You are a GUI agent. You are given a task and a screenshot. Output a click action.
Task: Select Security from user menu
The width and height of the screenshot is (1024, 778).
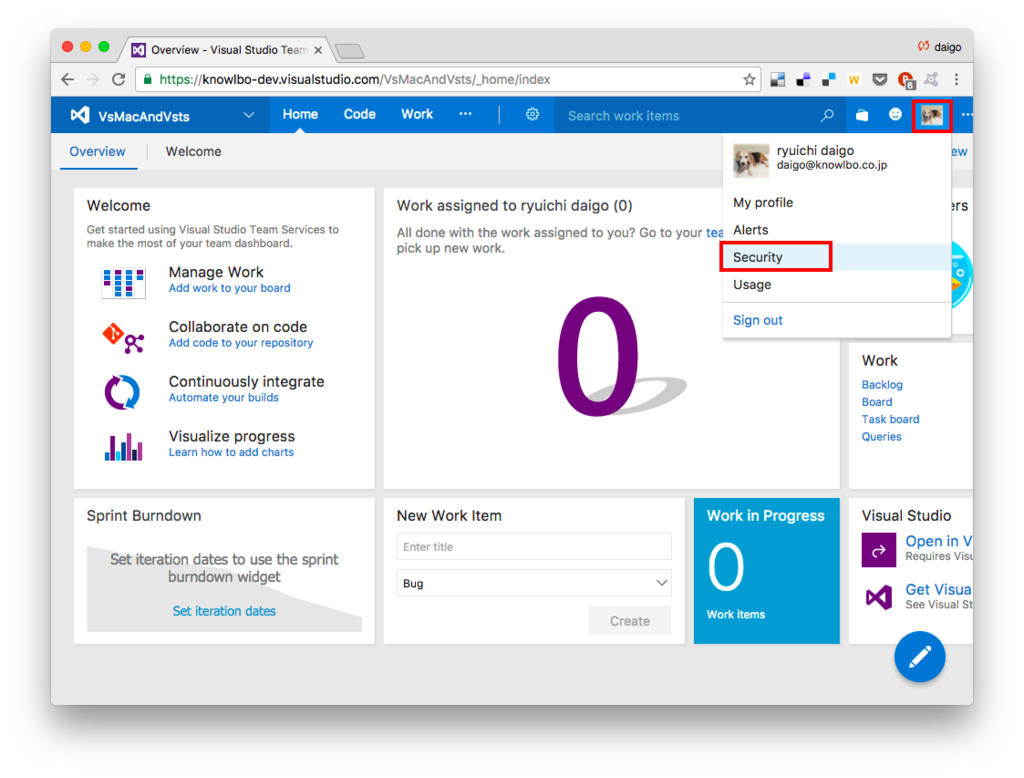pos(836,257)
